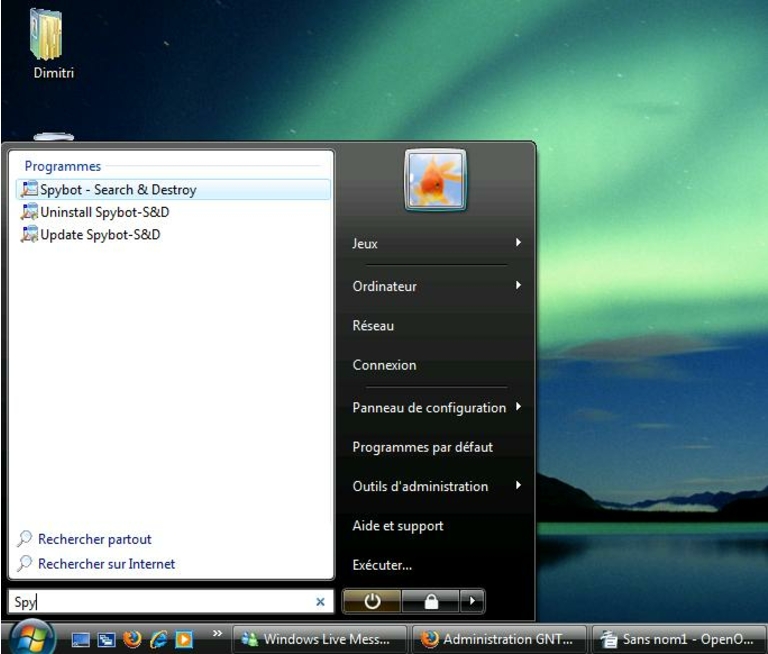Screen dimensions: 768x654
Task: Switch to Windows Live Messenger taskbar button
Action: [319, 639]
